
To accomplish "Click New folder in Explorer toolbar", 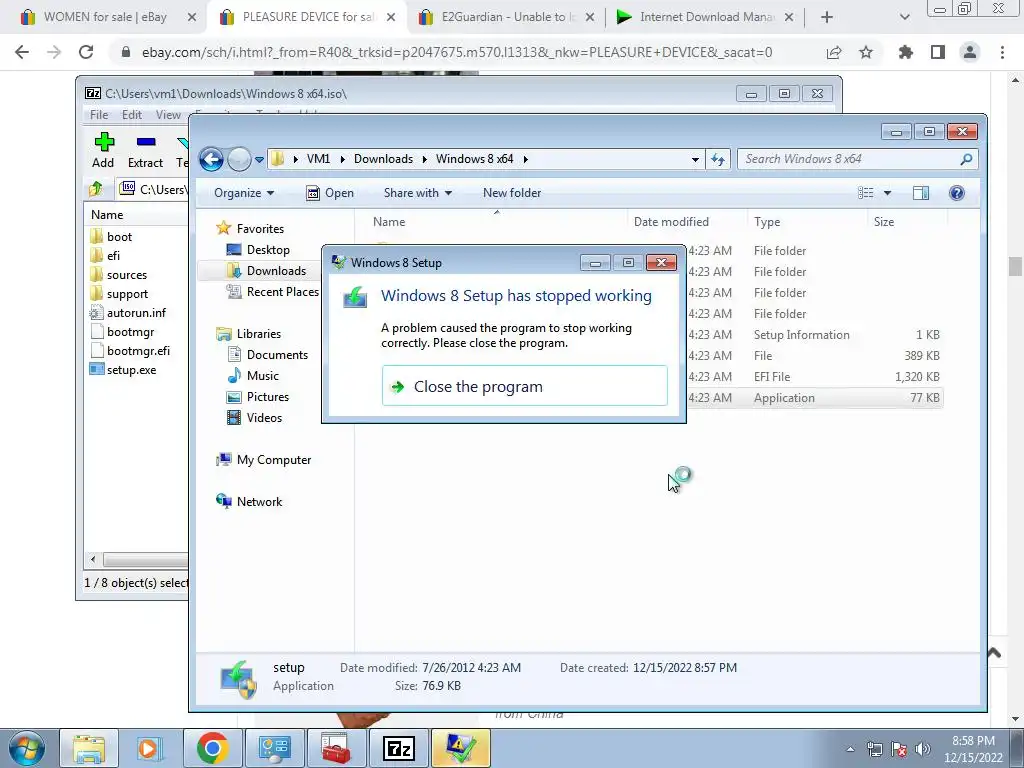I will [512, 193].
